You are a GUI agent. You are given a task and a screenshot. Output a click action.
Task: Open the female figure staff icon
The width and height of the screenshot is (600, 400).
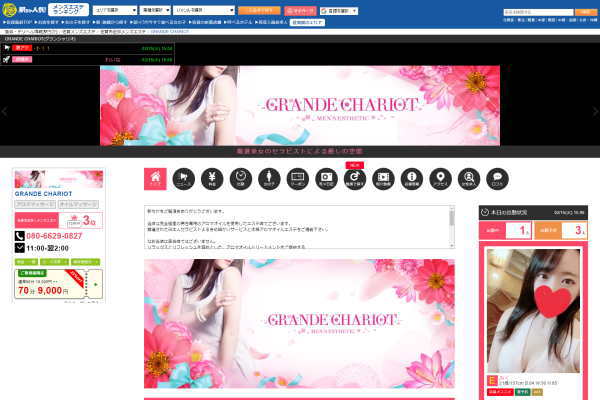(x=269, y=179)
